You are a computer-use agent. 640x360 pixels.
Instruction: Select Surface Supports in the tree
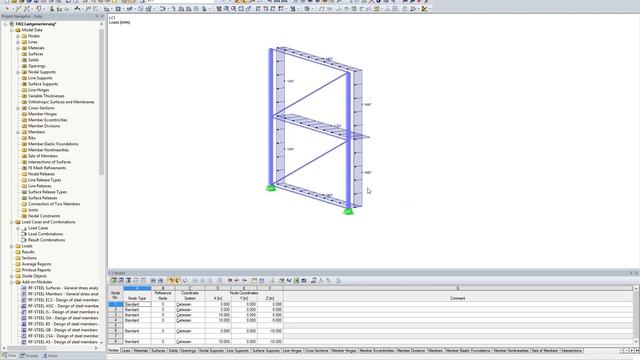pyautogui.click(x=43, y=84)
